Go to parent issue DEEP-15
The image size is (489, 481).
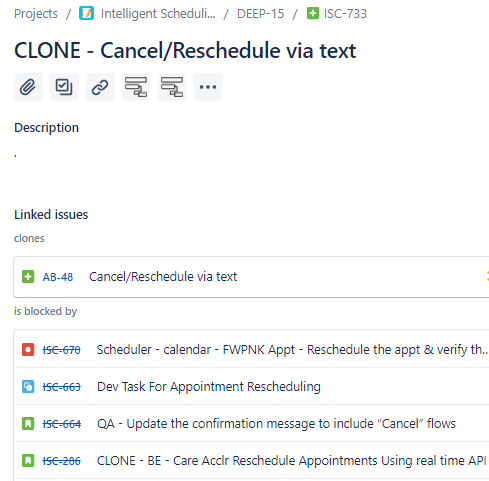click(x=261, y=14)
